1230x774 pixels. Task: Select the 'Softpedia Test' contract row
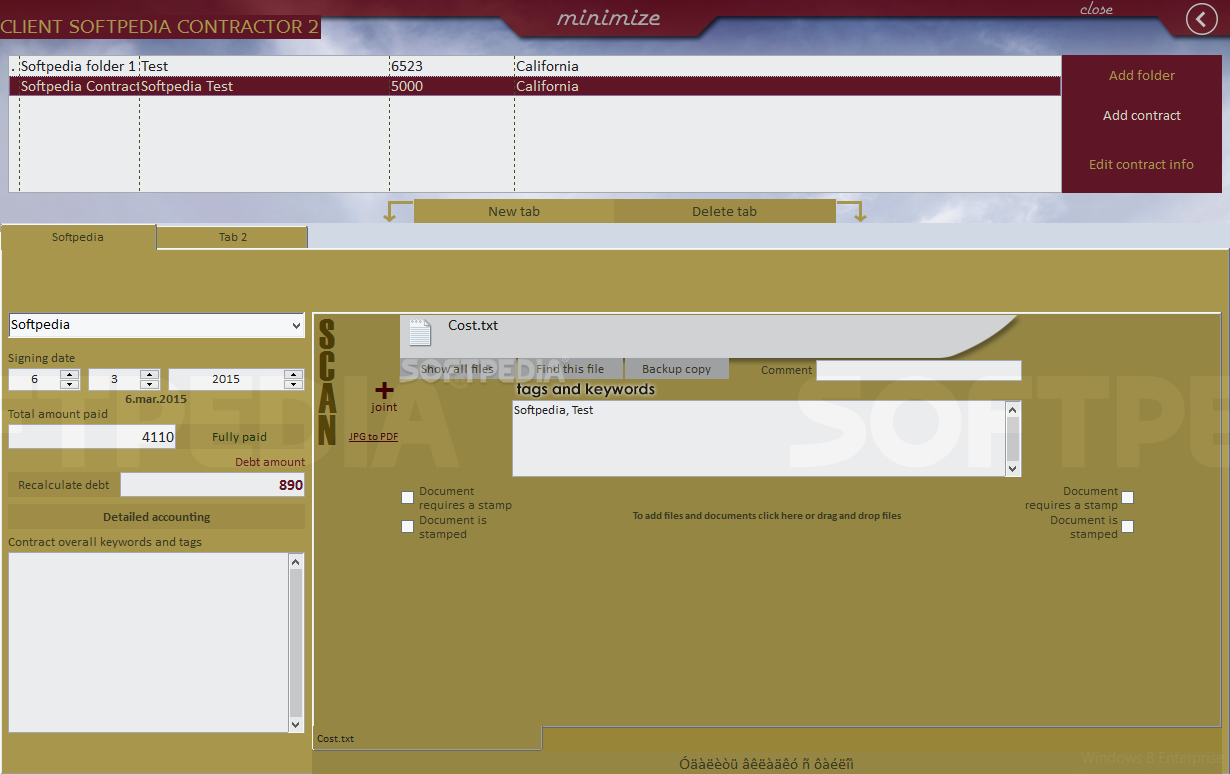pyautogui.click(x=535, y=86)
